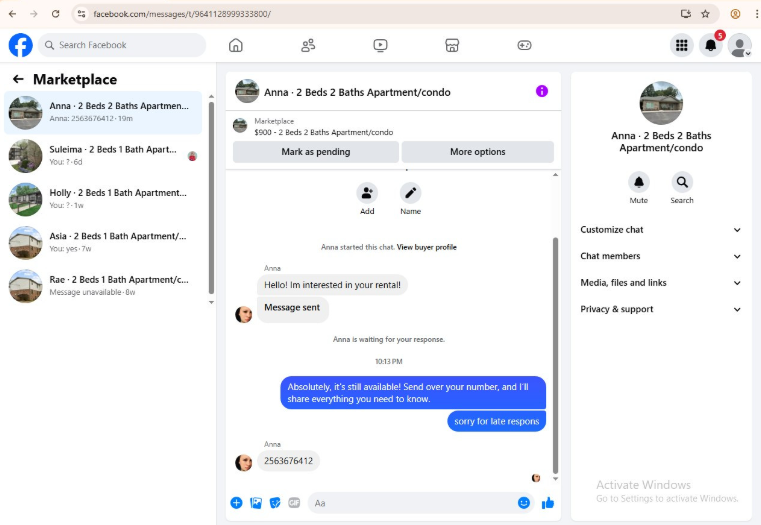The height and width of the screenshot is (525, 761).
Task: Open the Rae 2 Beds 1 Bath conversation
Action: [103, 286]
